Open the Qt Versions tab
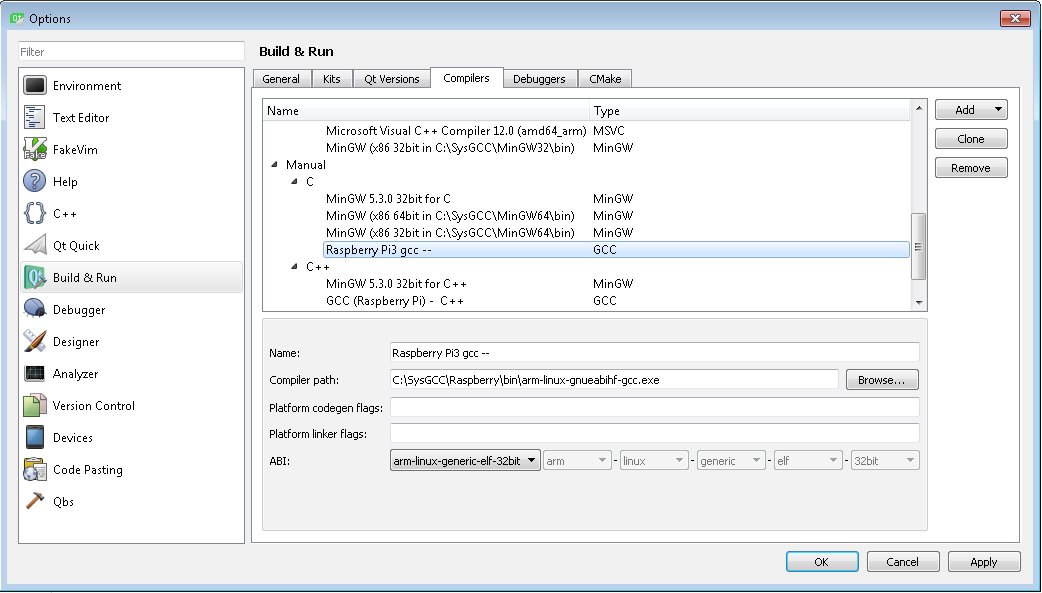 391,78
